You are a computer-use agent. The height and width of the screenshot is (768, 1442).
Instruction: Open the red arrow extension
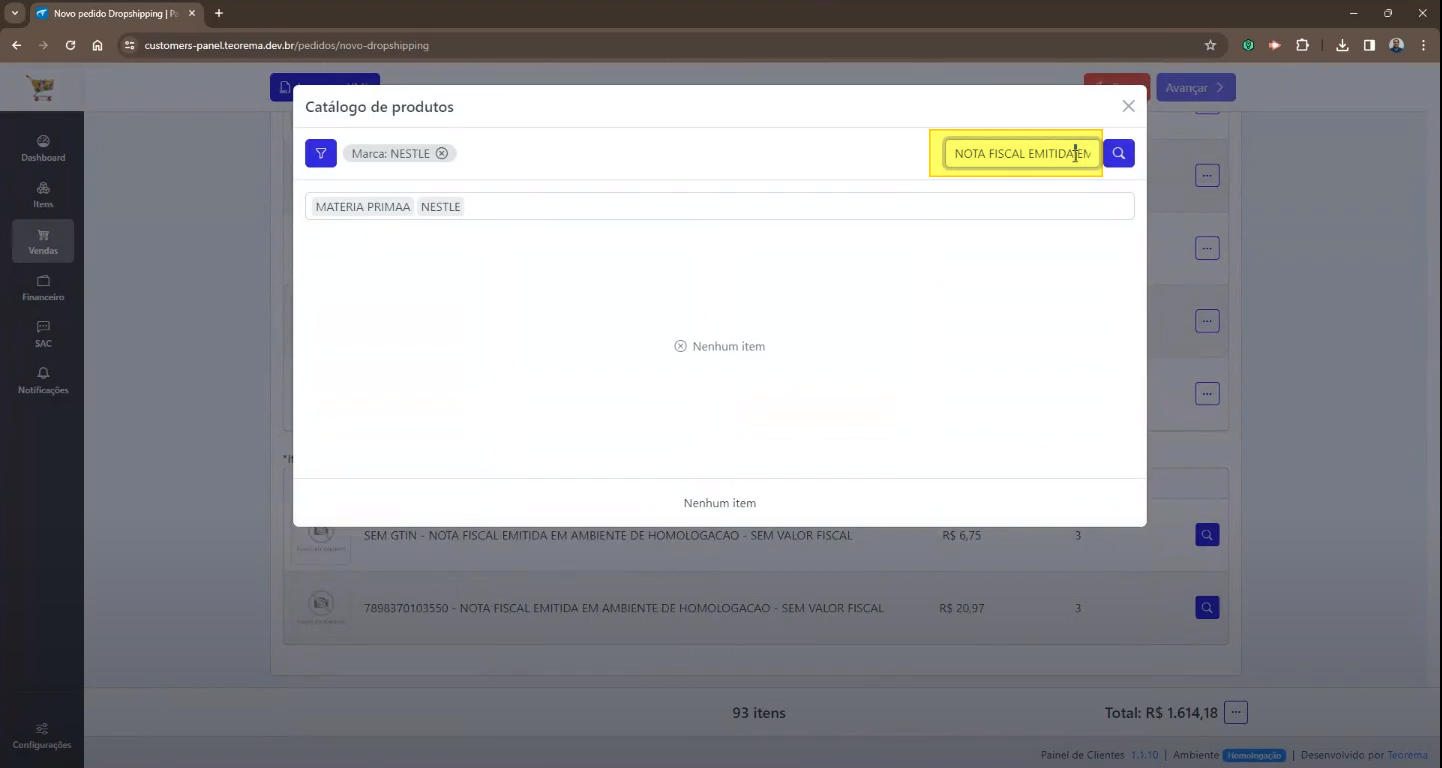pos(1275,45)
